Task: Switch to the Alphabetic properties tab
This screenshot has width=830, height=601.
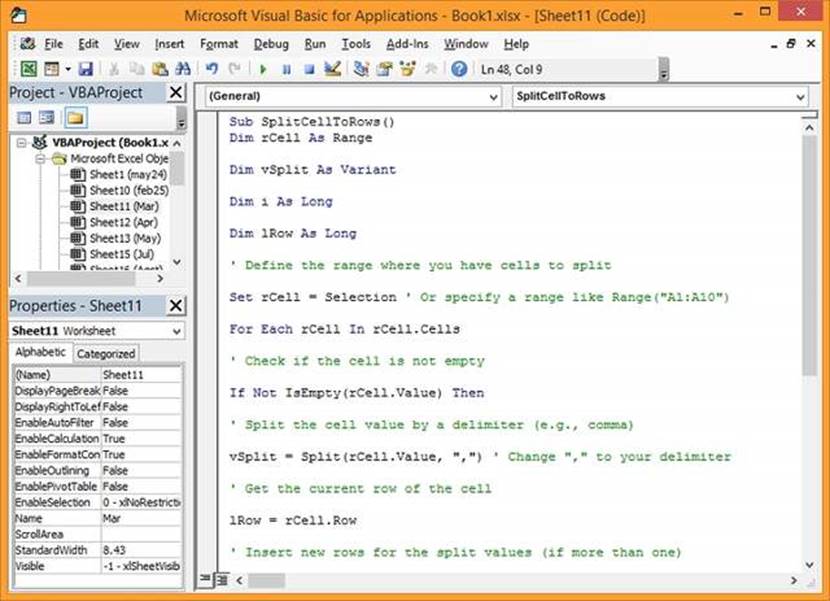Action: click(41, 353)
